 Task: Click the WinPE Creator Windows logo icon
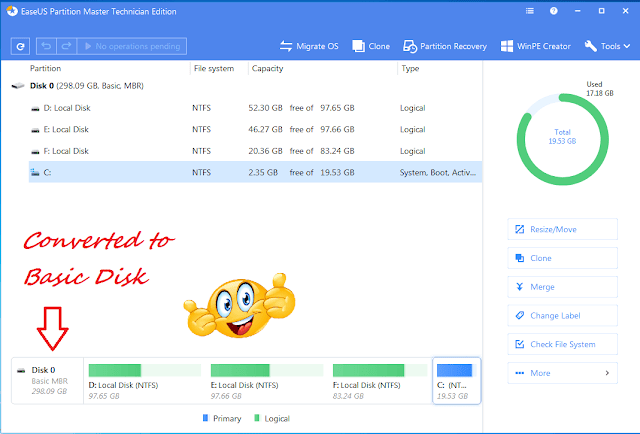507,46
